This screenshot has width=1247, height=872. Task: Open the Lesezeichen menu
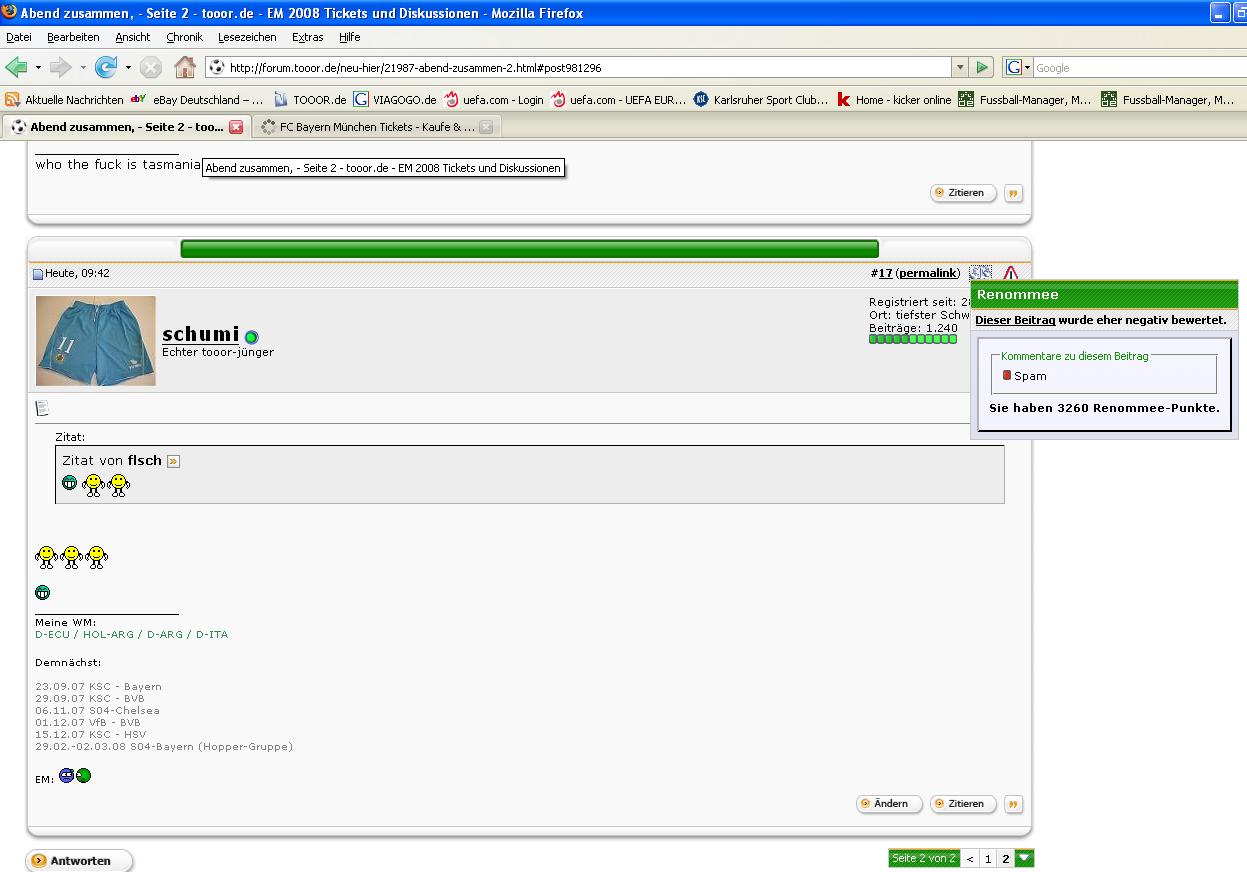(247, 37)
